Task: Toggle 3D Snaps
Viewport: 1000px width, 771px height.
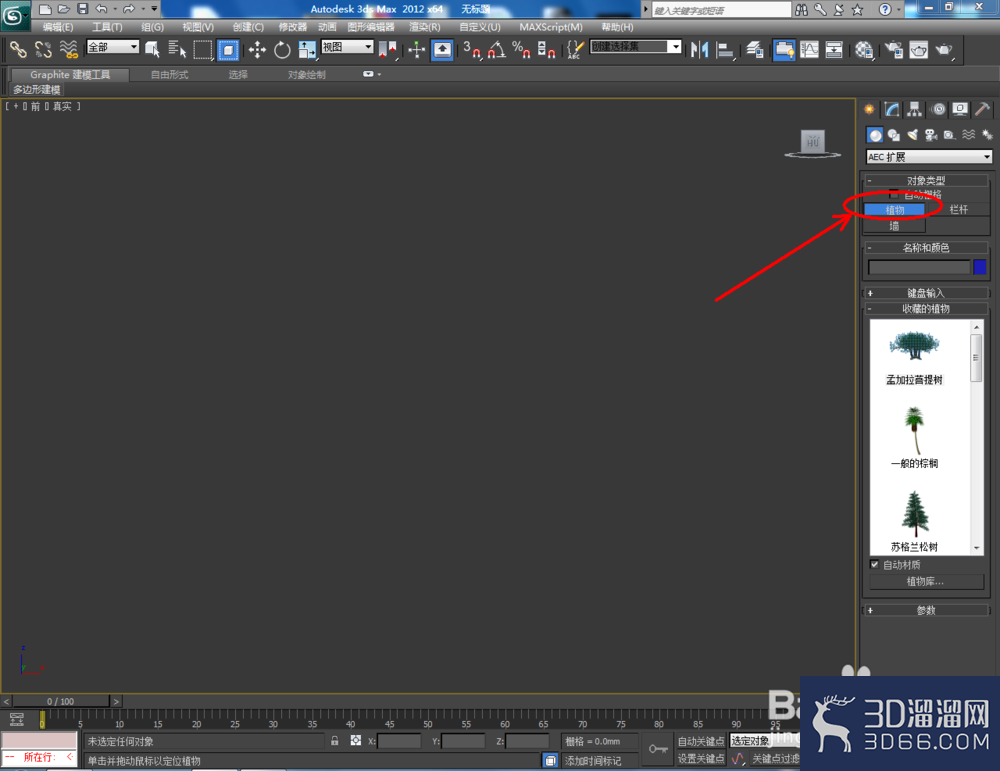Action: pyautogui.click(x=472, y=49)
